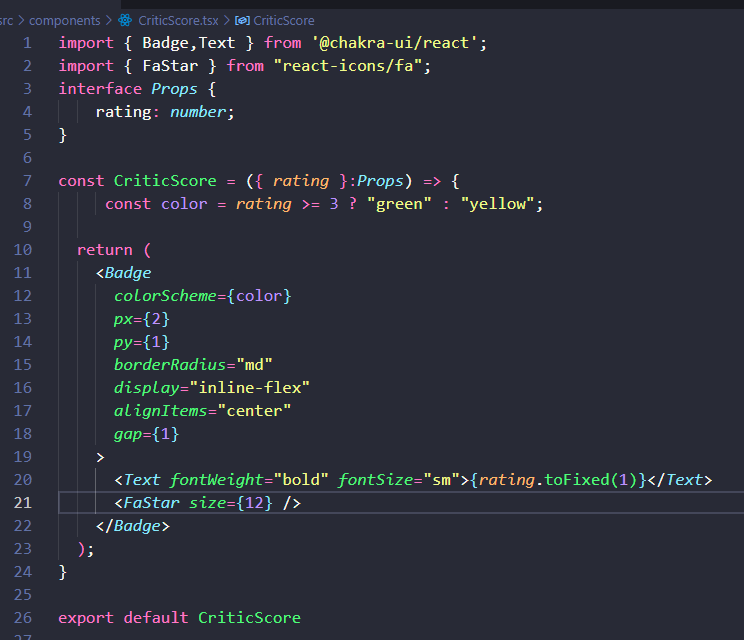Click the "yellow" string literal
This screenshot has height=640, width=744.
[x=498, y=204]
